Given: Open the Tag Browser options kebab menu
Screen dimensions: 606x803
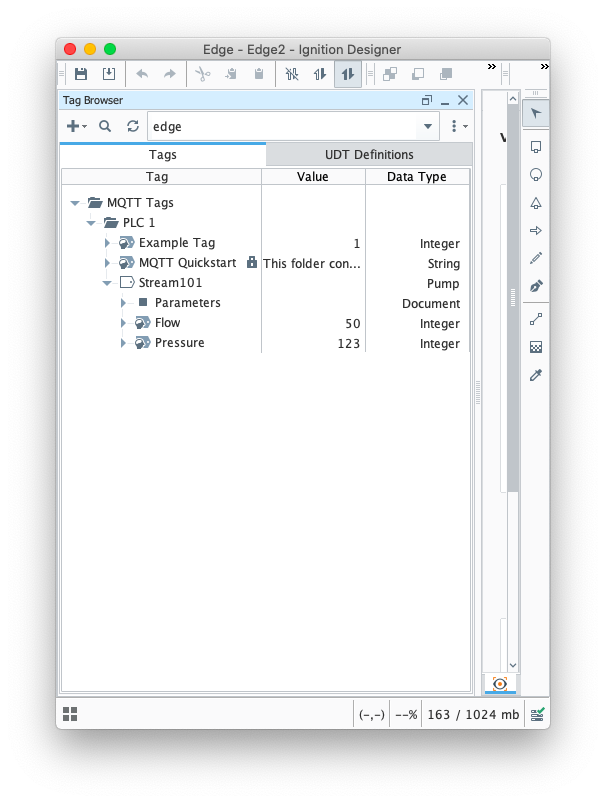Looking at the screenshot, I should [x=458, y=126].
